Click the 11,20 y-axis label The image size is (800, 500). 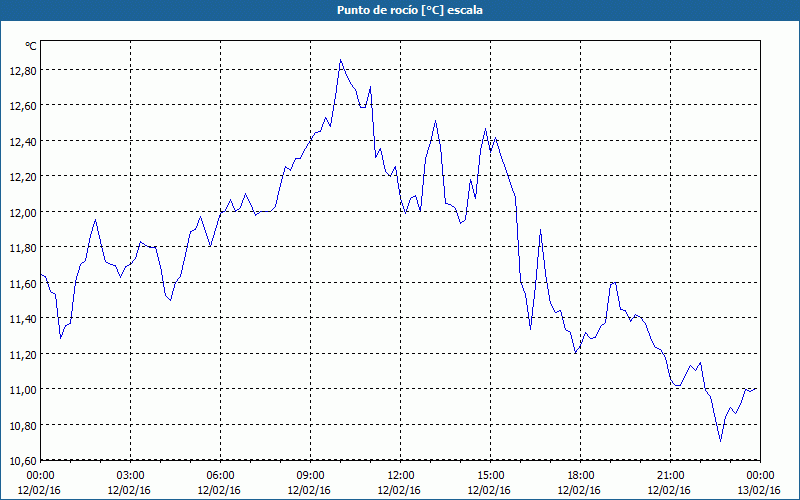point(23,355)
